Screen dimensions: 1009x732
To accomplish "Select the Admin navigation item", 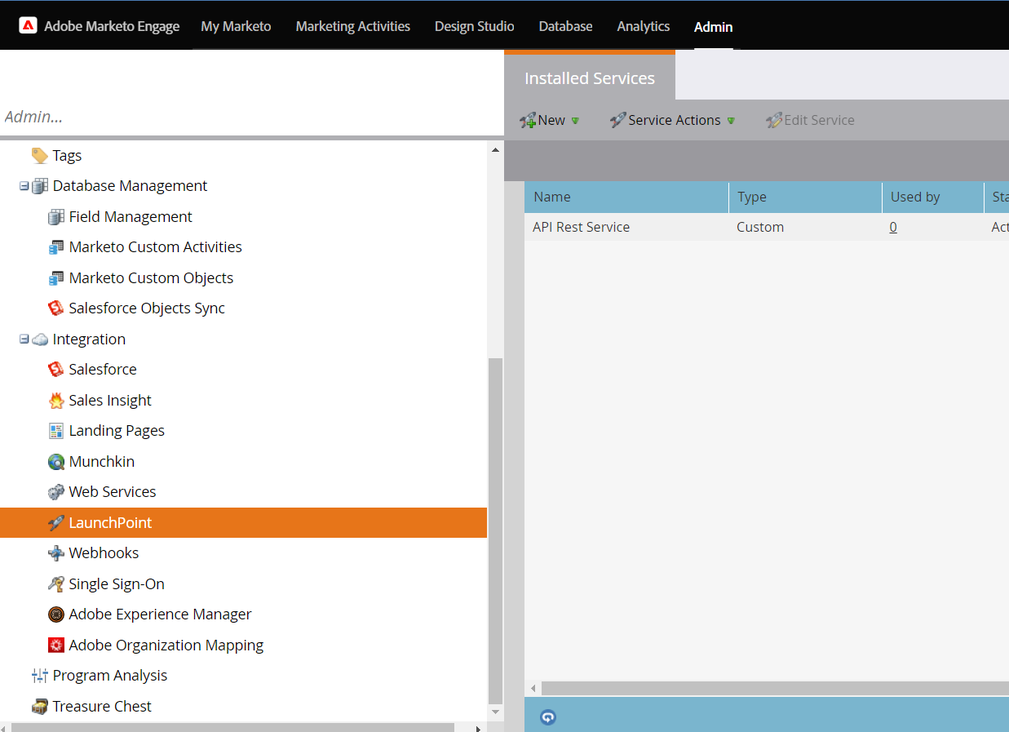I will click(x=713, y=27).
